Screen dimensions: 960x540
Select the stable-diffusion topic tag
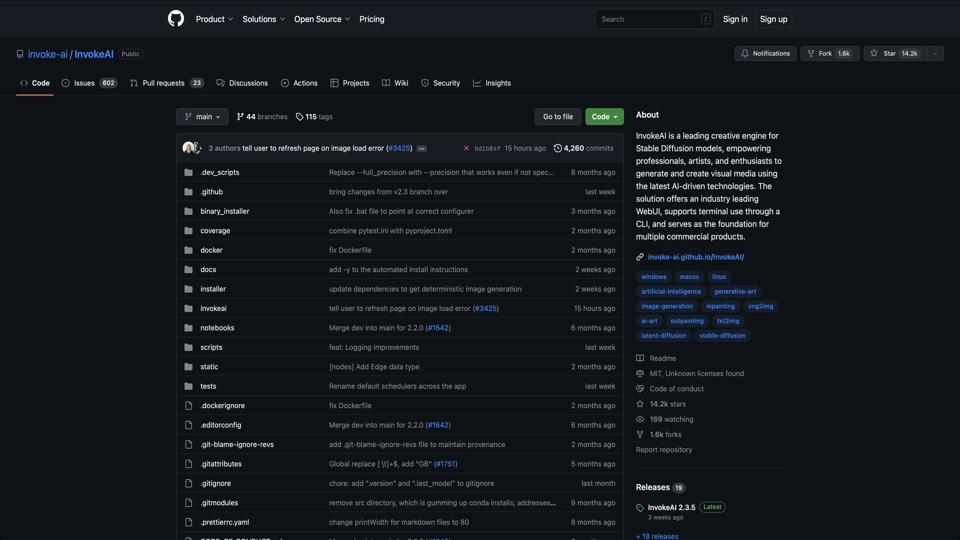coord(722,336)
